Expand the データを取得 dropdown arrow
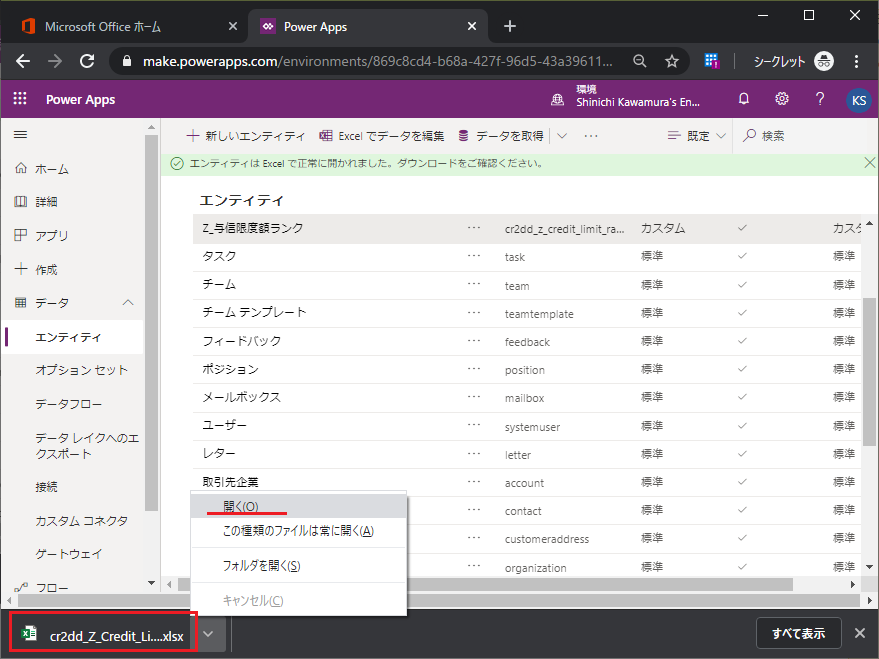Viewport: 879px width, 659px height. (x=562, y=136)
